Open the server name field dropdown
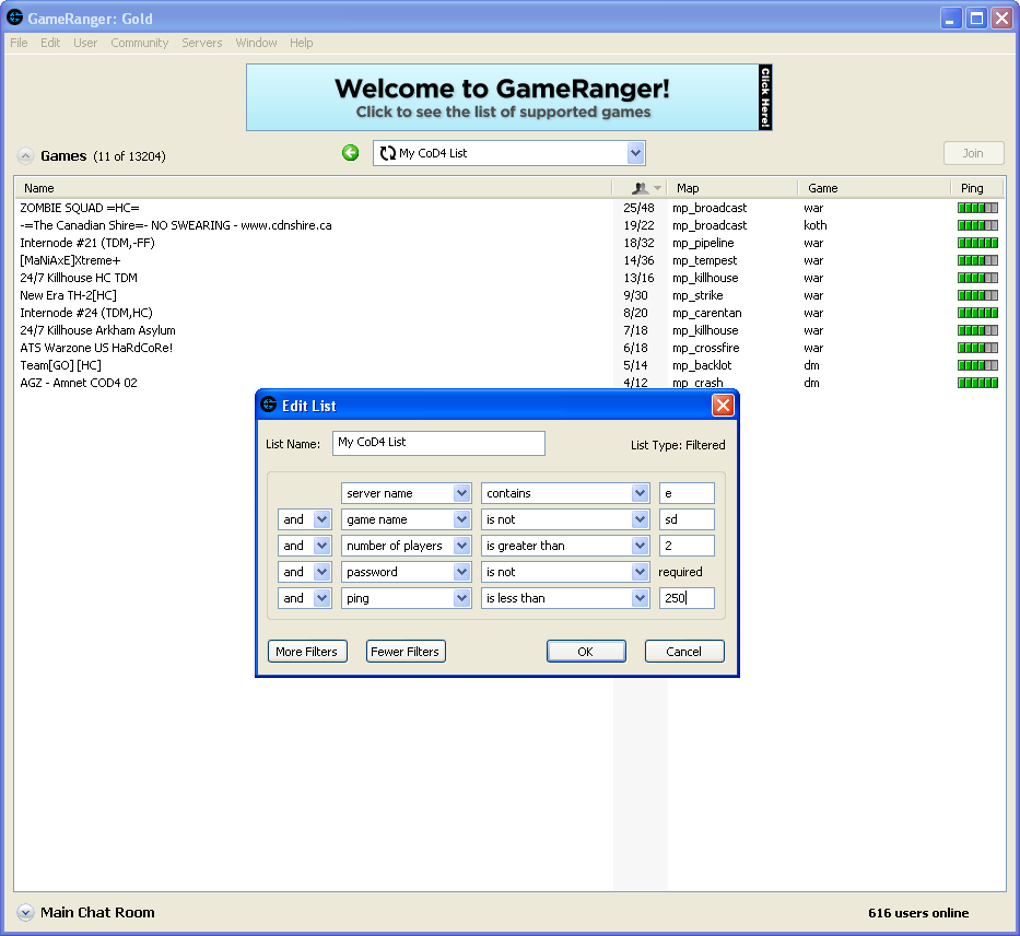1020x936 pixels. (x=462, y=493)
